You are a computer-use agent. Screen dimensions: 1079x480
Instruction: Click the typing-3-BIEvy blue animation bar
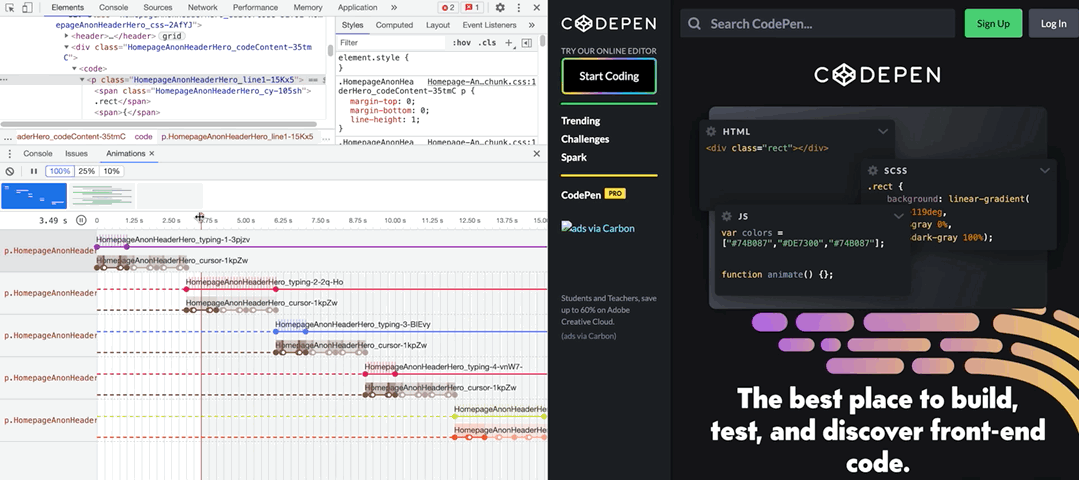[412, 331]
